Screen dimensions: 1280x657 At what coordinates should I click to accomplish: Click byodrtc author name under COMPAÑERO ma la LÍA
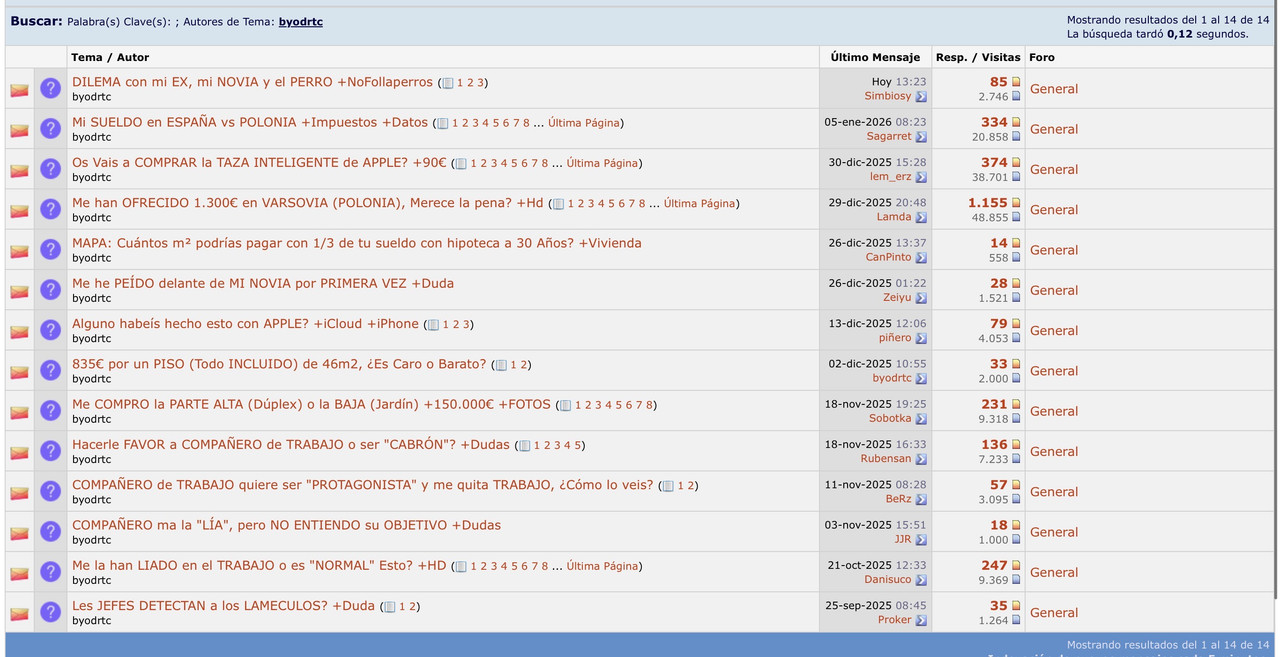pos(91,540)
